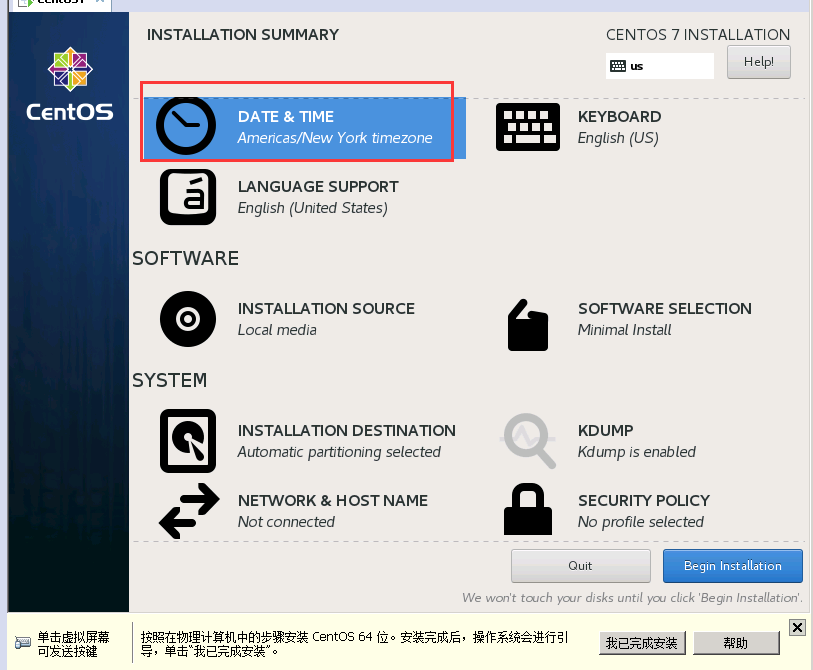Open the Kdump magnifier icon
Viewport: 813px width, 670px height.
528,441
